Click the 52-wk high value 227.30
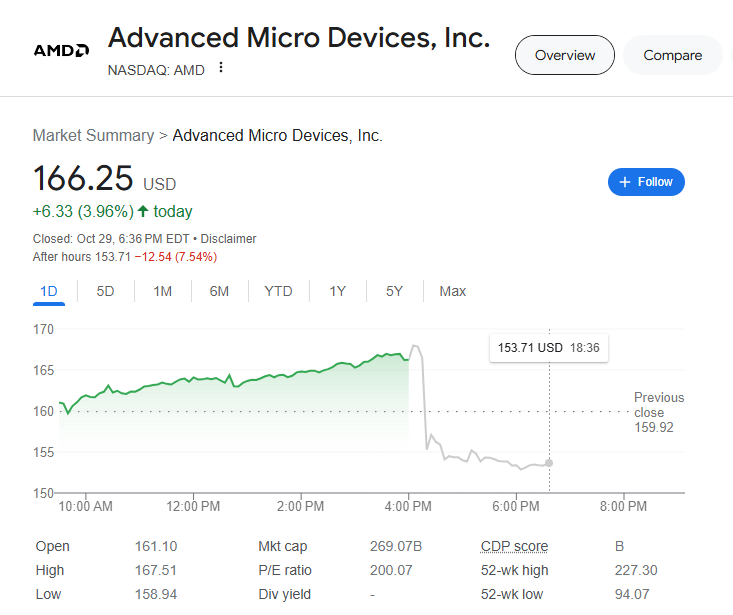Screen dimensions: 733x615 tap(636, 570)
